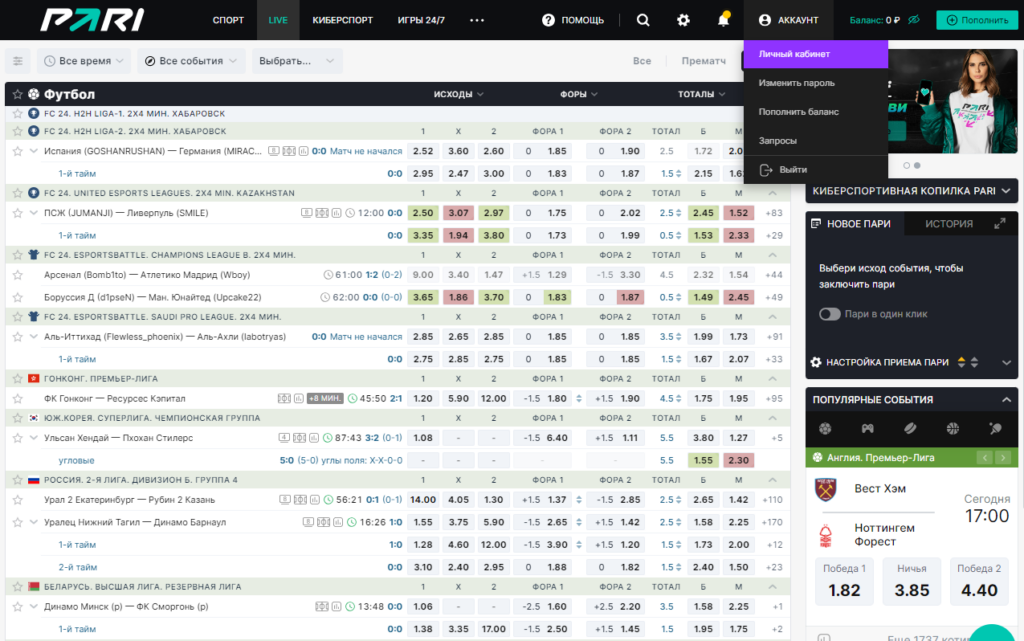Switch to ИСТОРИЯ tab
Image resolution: width=1024 pixels, height=641 pixels.
tap(948, 224)
